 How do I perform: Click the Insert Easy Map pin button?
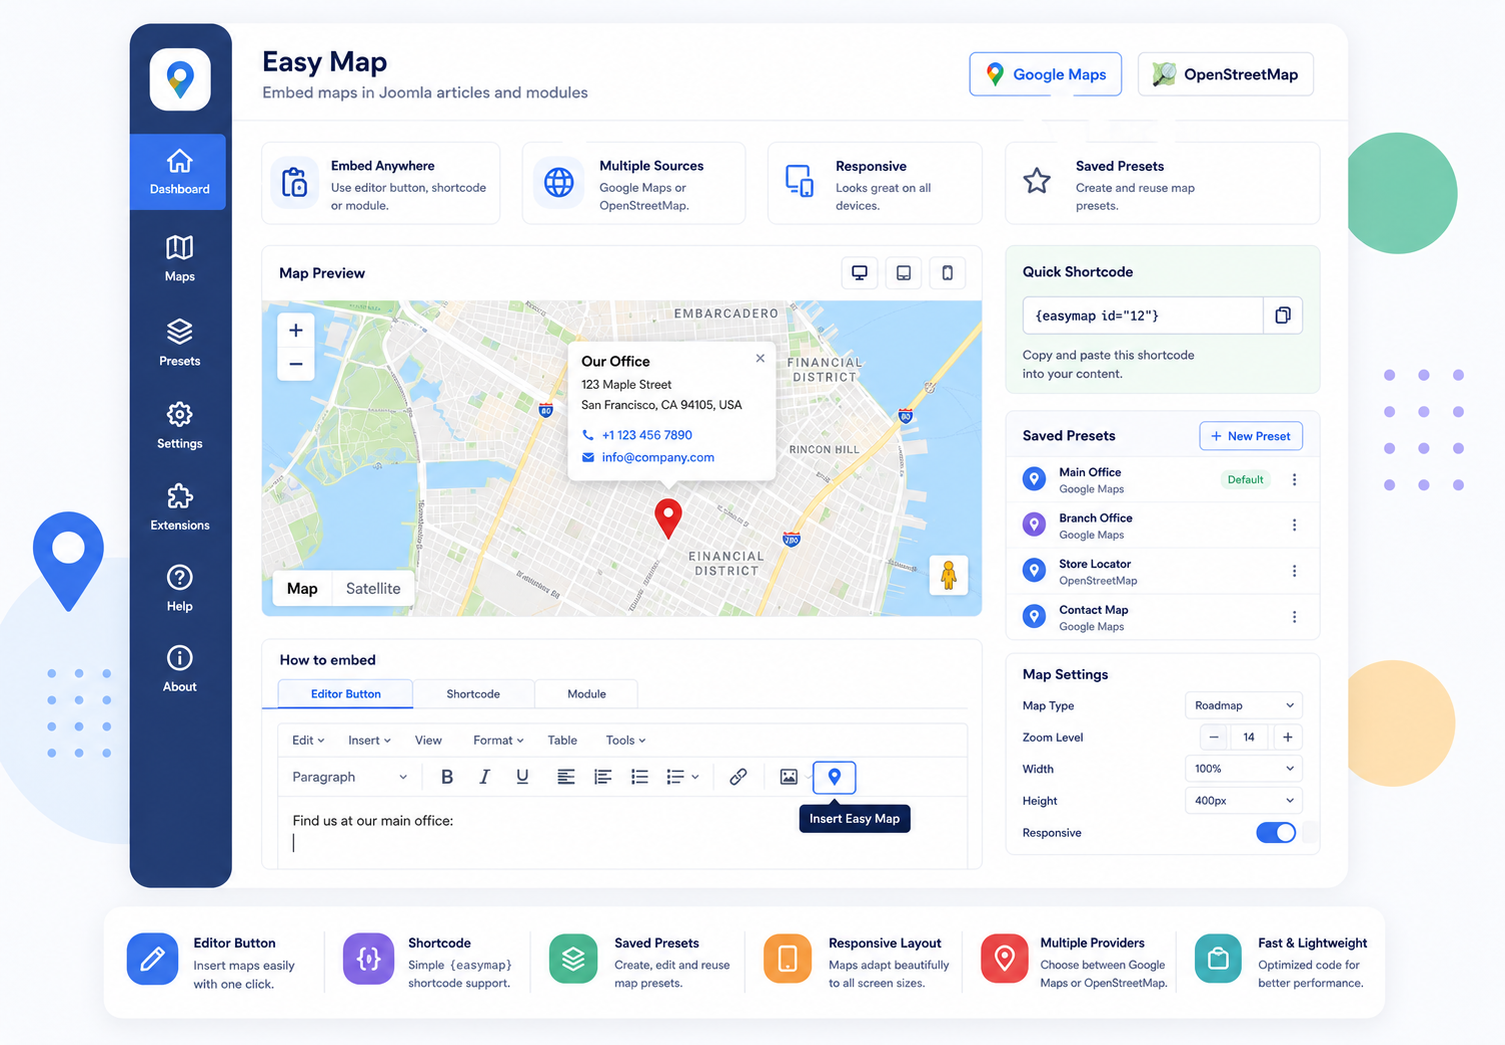click(x=834, y=777)
